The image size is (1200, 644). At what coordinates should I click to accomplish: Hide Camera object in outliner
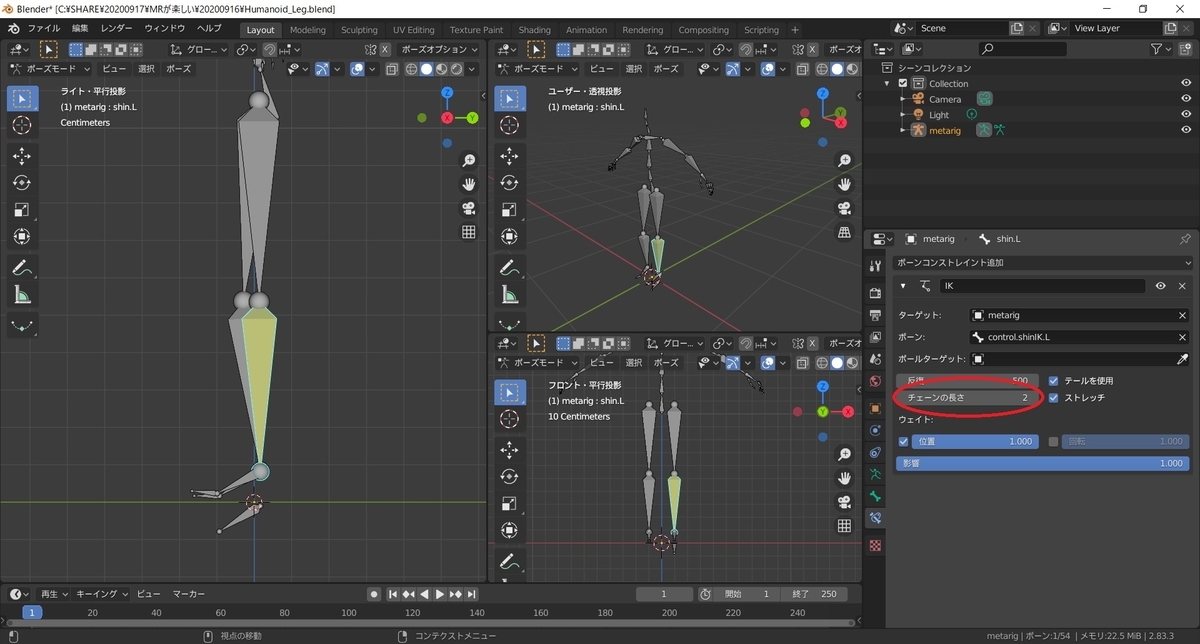[1185, 99]
